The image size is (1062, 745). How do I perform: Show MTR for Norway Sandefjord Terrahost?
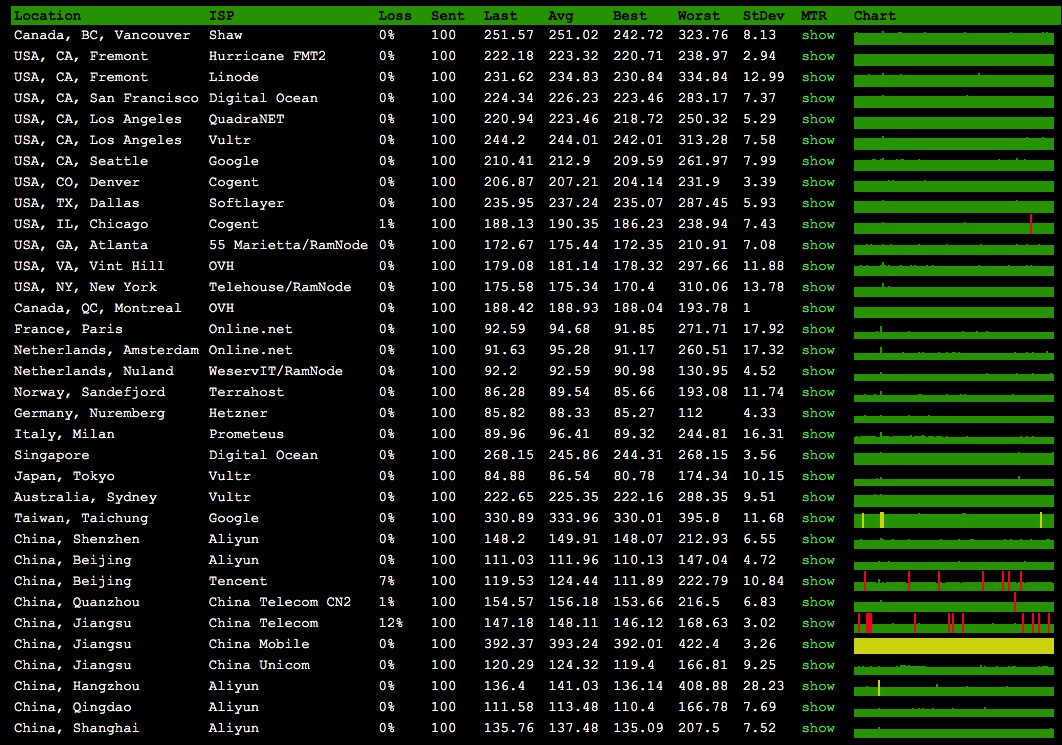[818, 392]
